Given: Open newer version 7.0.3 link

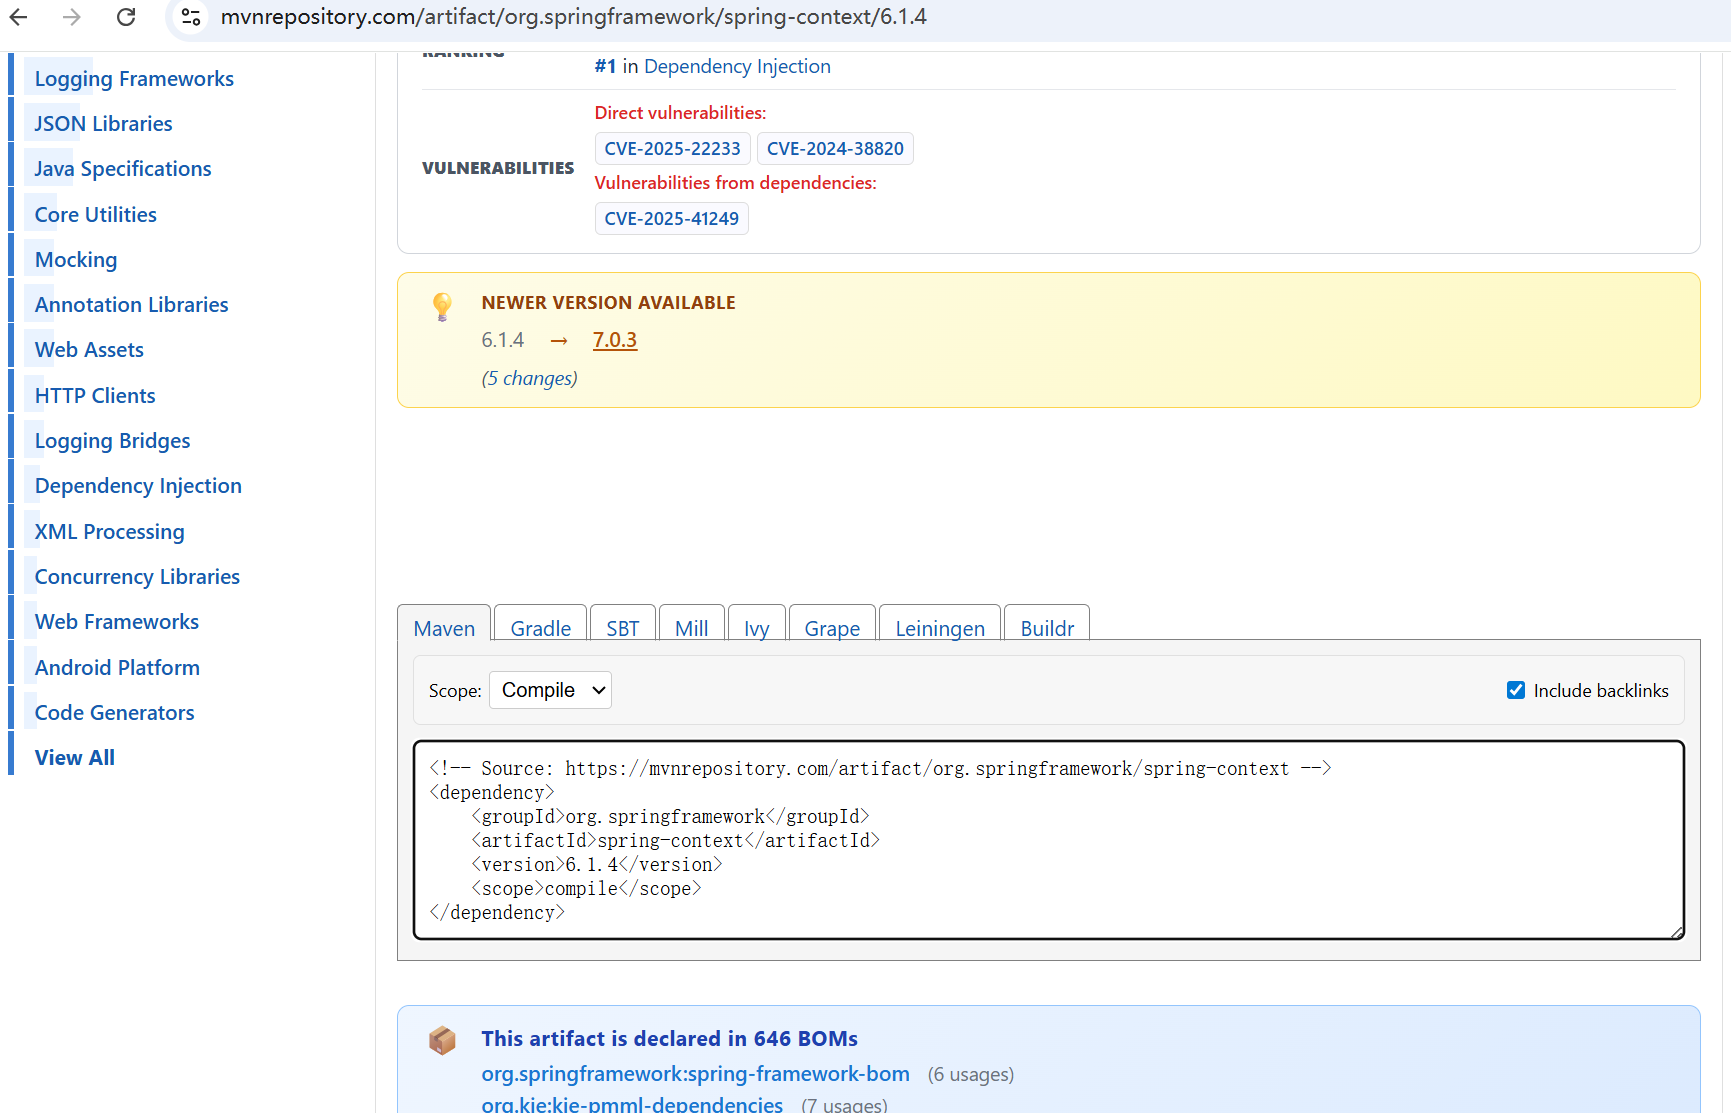Looking at the screenshot, I should 615,340.
